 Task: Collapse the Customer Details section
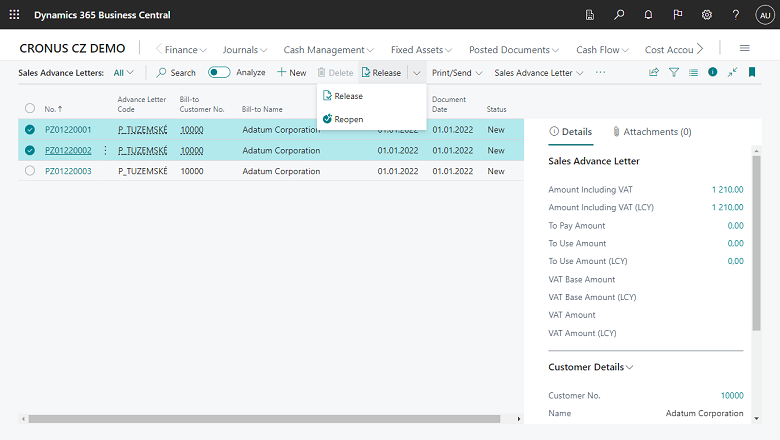[590, 367]
